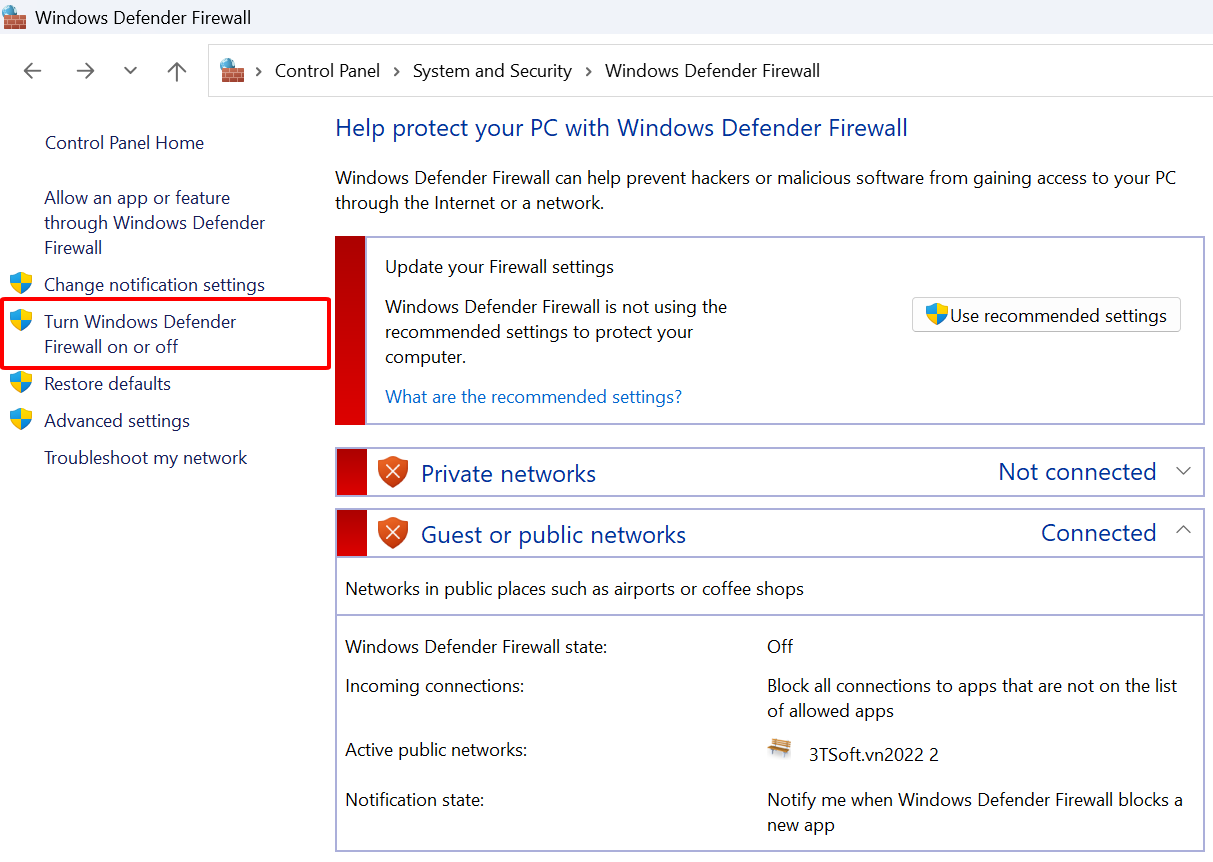The width and height of the screenshot is (1213, 862).
Task: Click shield icon beside Change notification settings
Action: point(21,284)
